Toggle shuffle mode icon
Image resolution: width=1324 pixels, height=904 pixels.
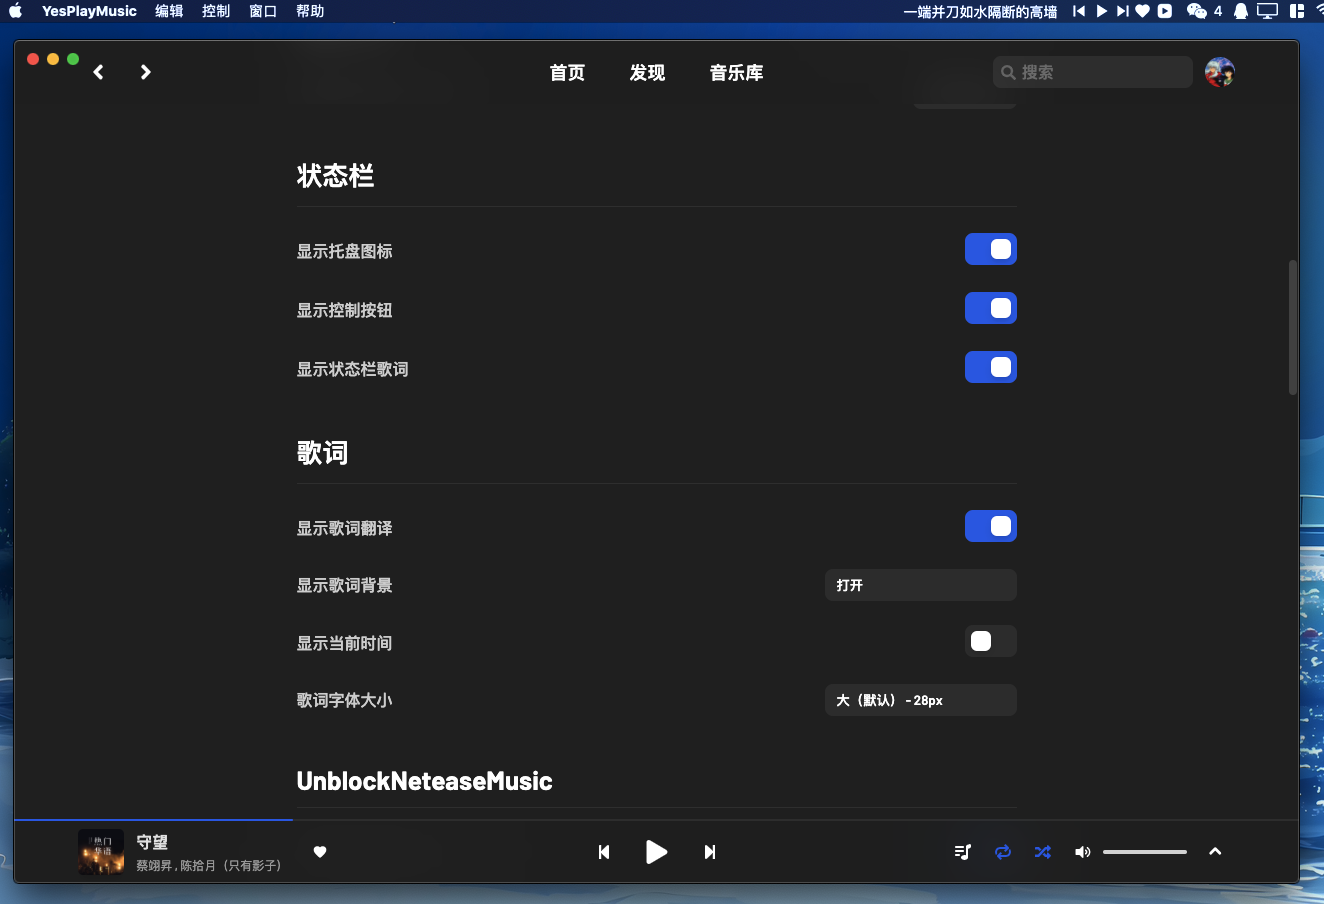1043,852
